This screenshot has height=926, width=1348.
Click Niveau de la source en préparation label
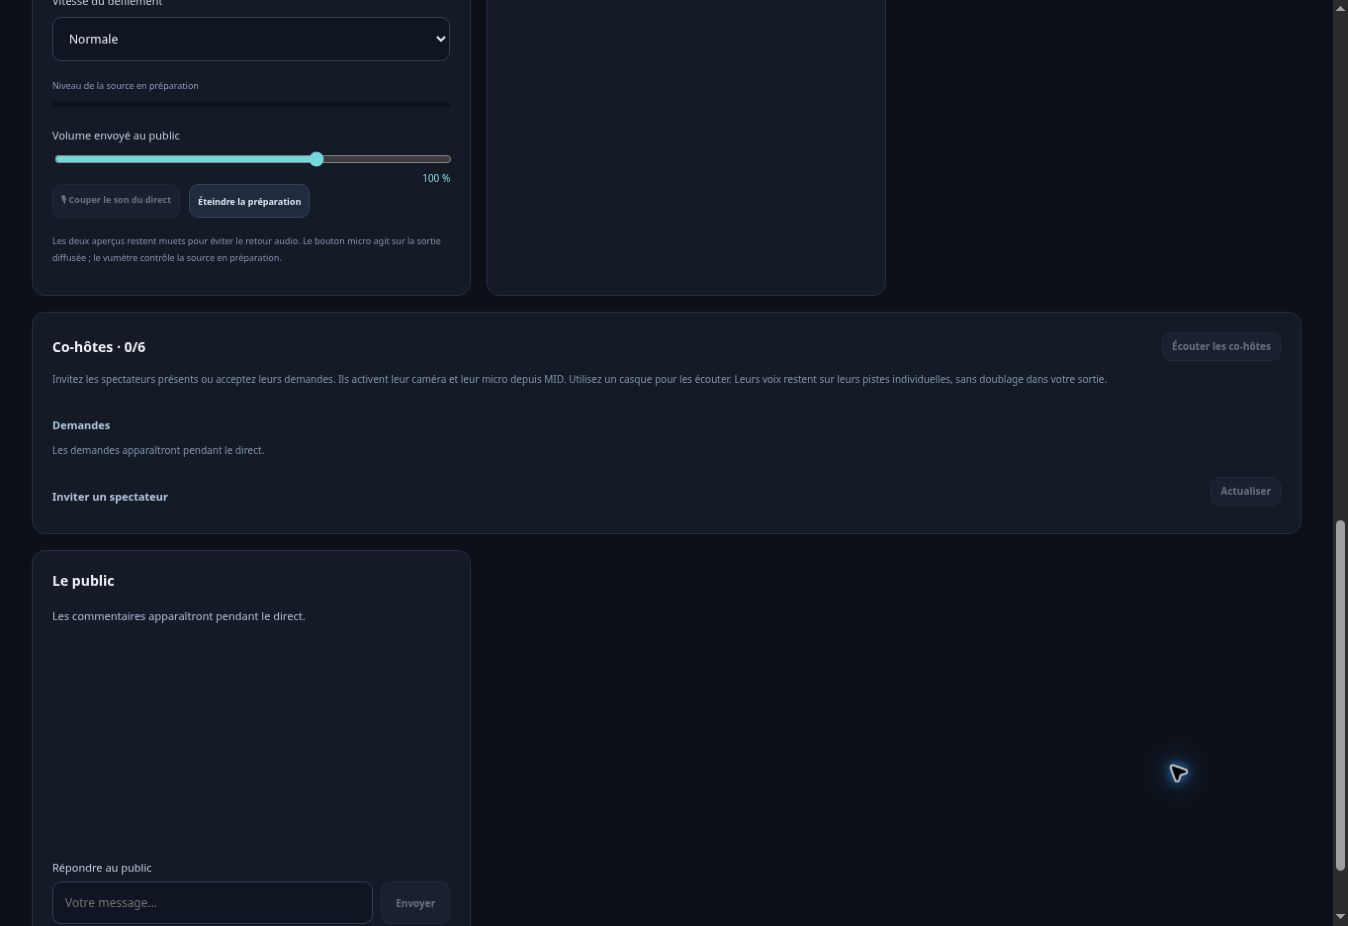pyautogui.click(x=125, y=86)
